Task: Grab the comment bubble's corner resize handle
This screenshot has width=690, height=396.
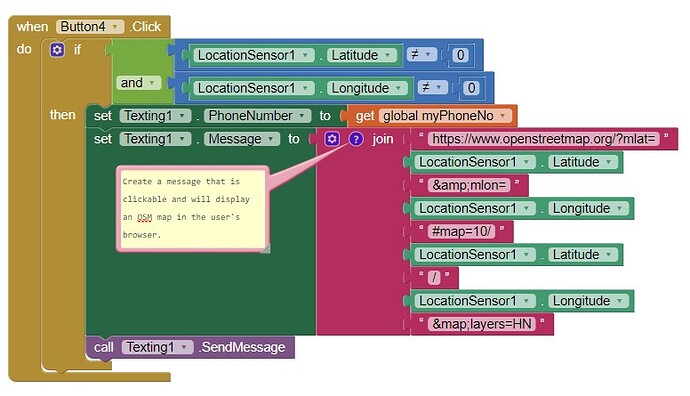Action: [x=265, y=249]
